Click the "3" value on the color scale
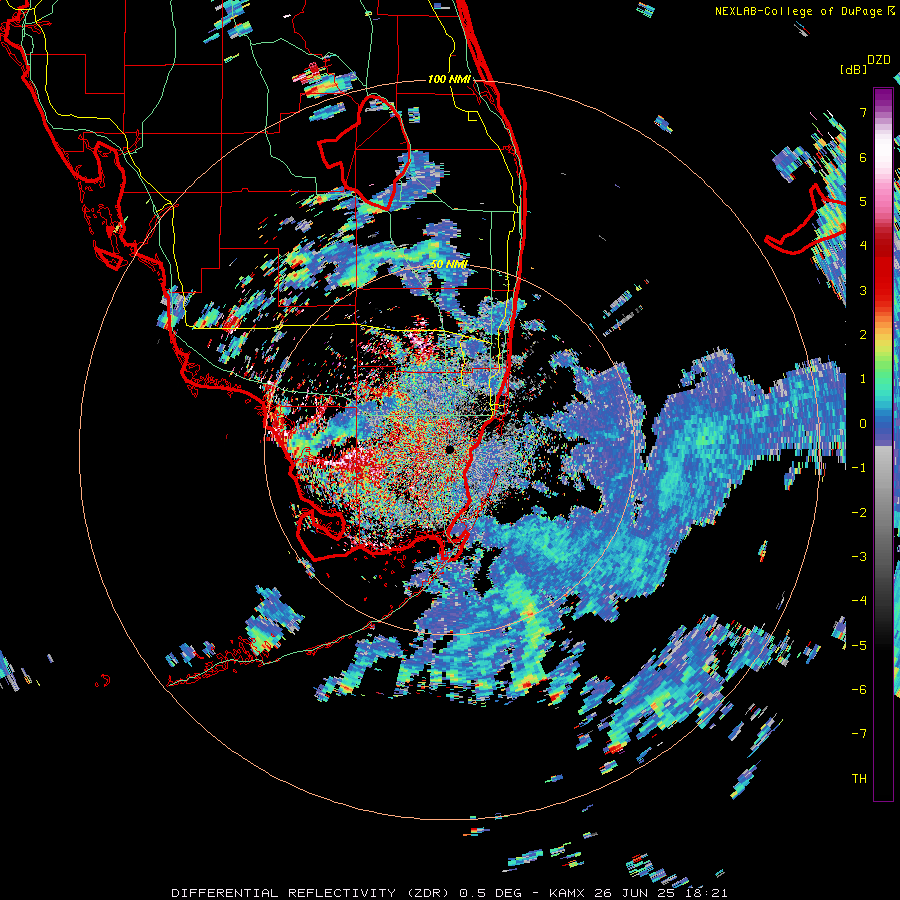This screenshot has height=900, width=900. tap(863, 290)
